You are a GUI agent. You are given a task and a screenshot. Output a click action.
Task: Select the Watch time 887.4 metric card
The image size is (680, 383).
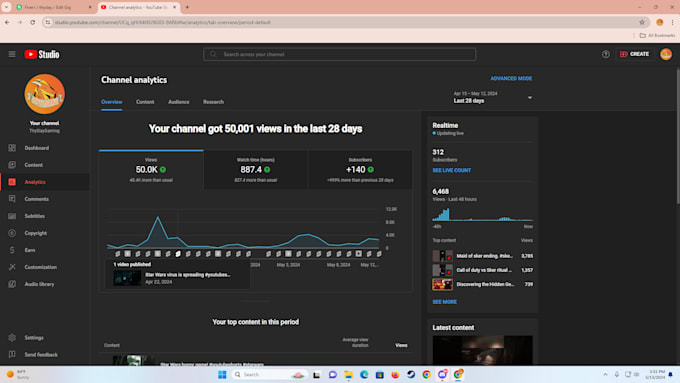(255, 170)
